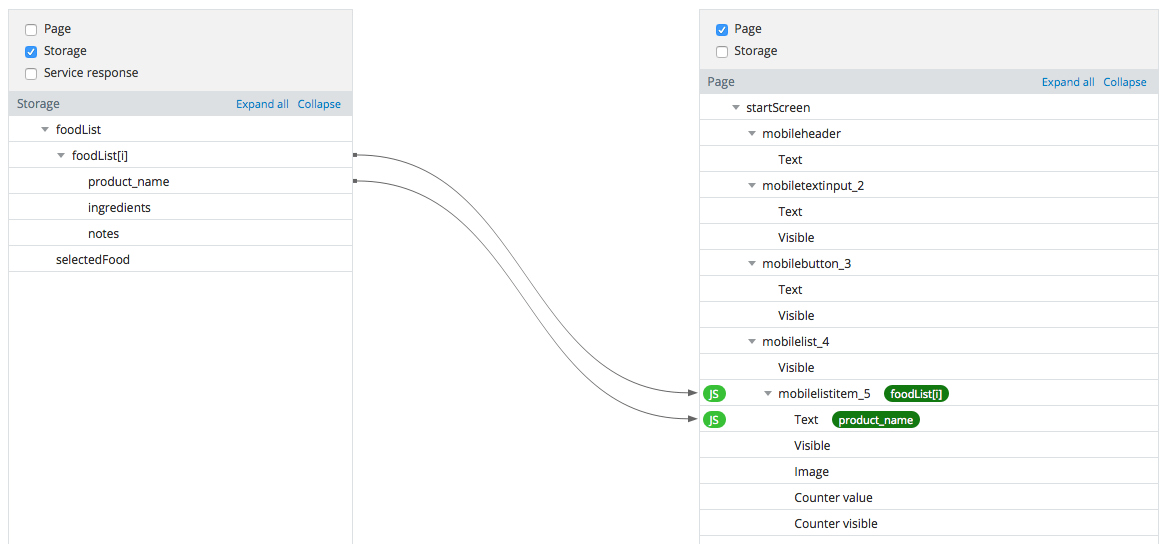Select the Counter value property row
The height and width of the screenshot is (544, 1166).
929,497
